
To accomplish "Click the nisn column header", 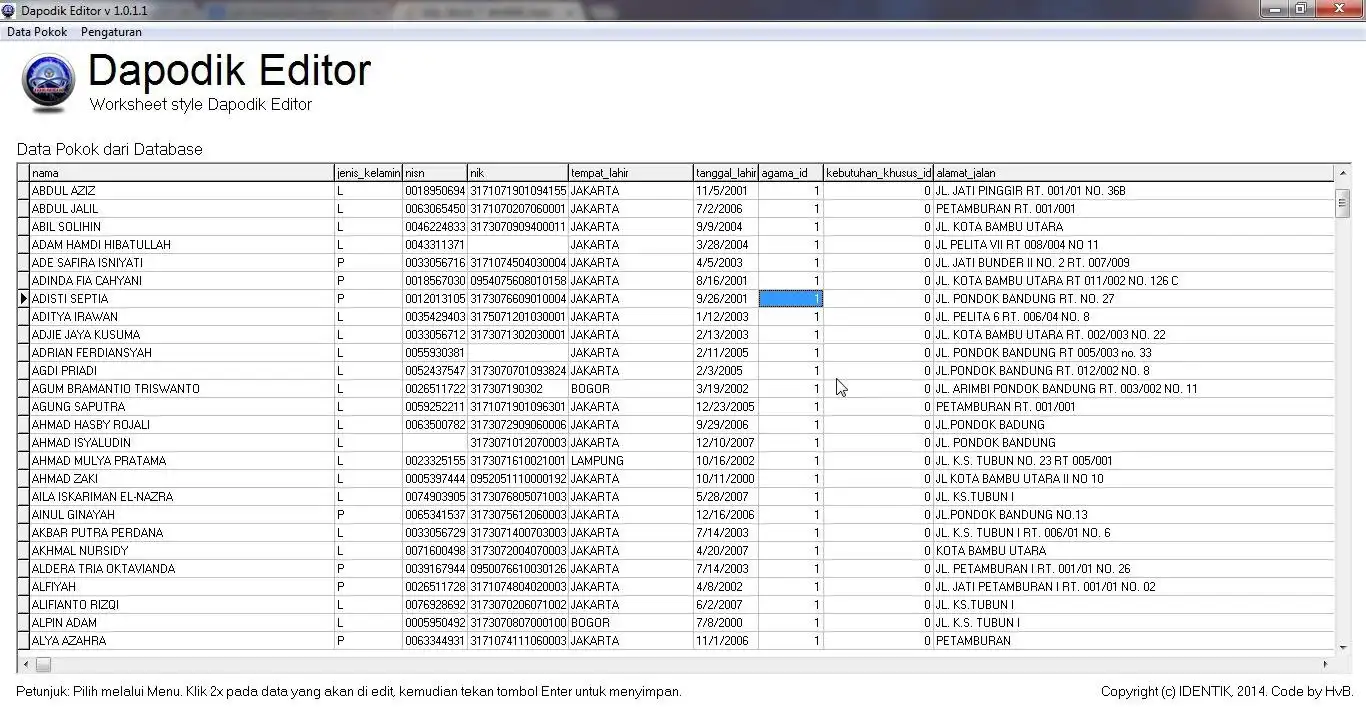I will (435, 173).
